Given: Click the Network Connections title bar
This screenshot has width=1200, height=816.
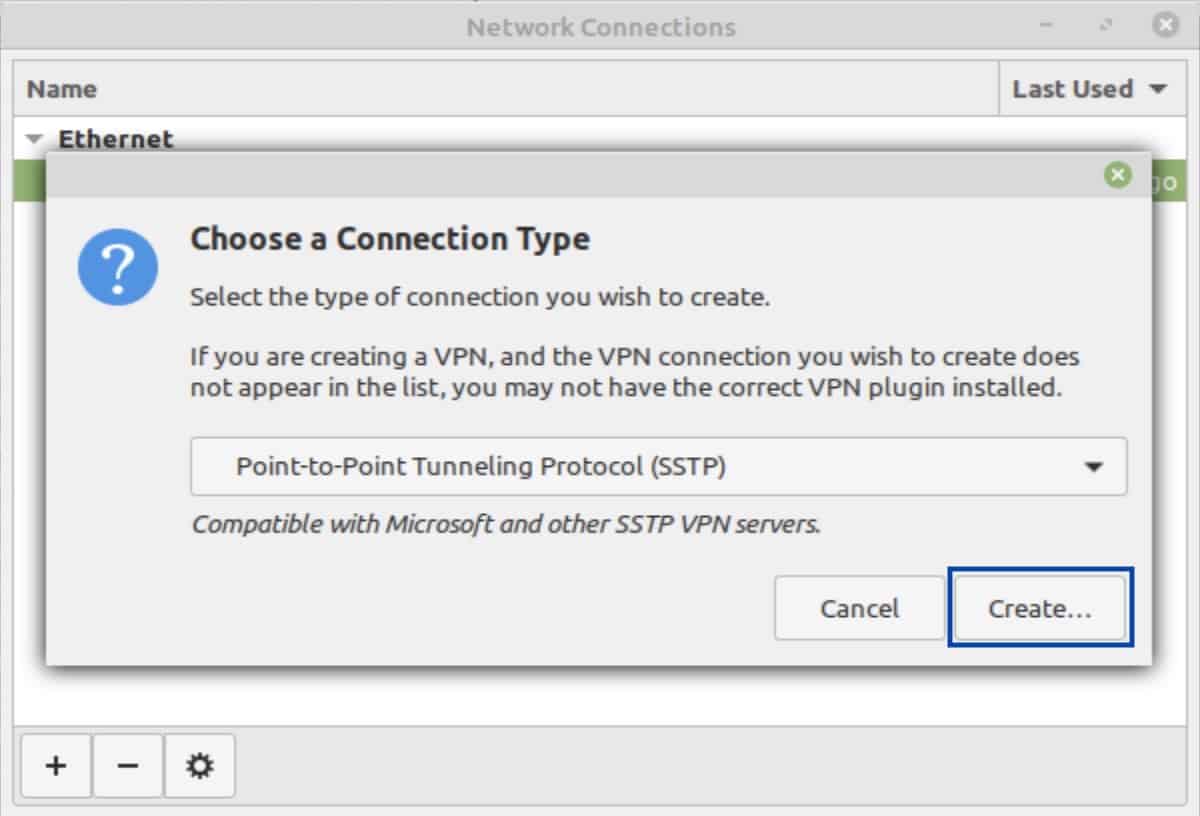Looking at the screenshot, I should 600,27.
